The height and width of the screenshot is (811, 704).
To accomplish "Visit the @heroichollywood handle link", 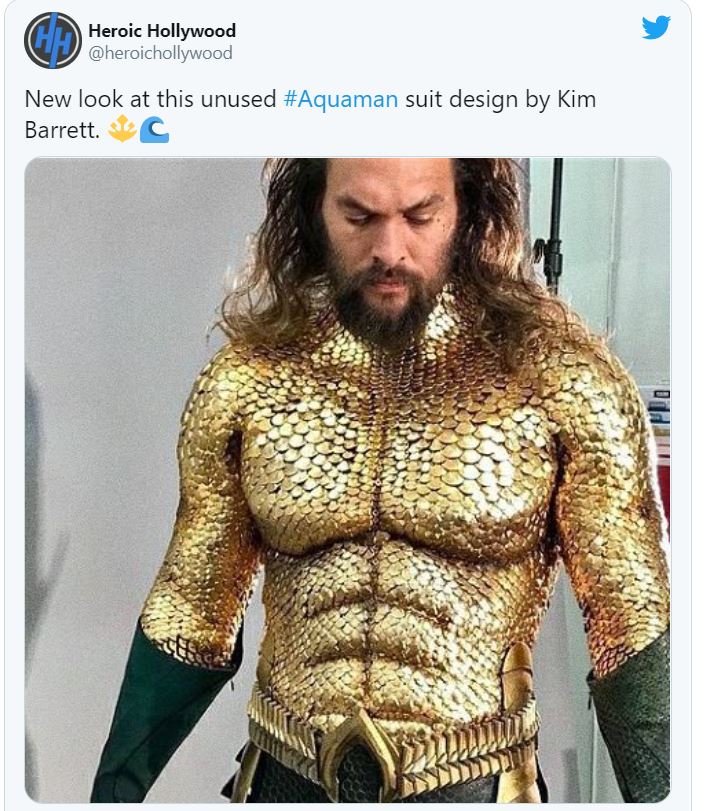I will (x=160, y=53).
